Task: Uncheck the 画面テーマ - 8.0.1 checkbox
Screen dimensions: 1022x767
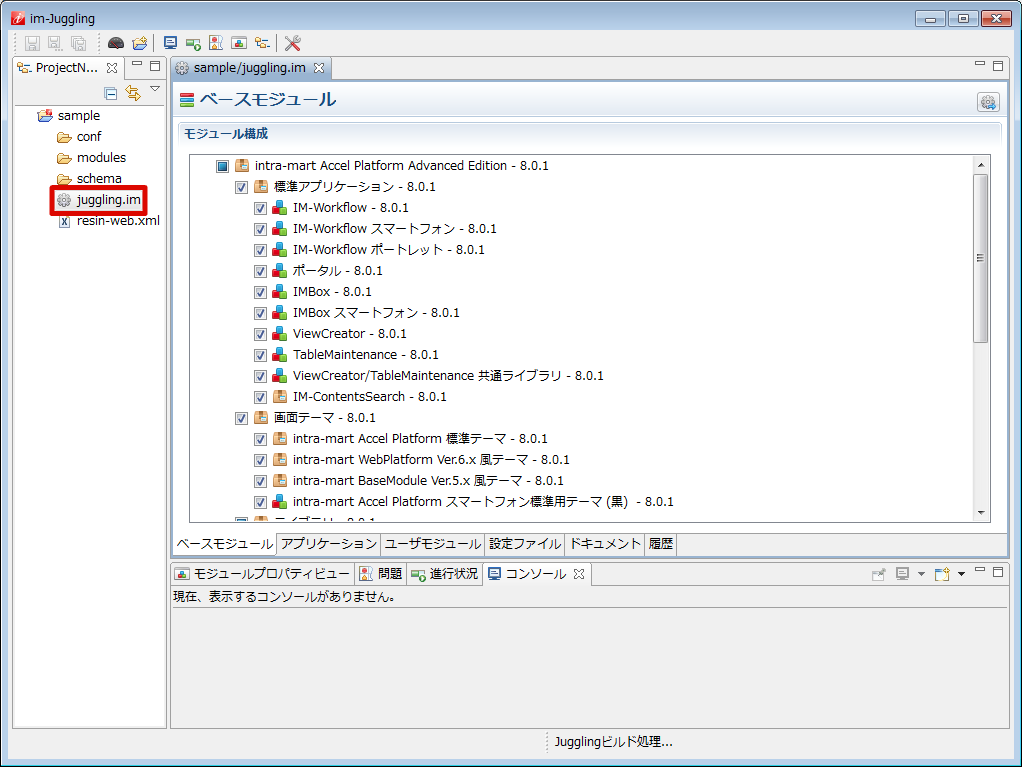Action: 241,418
